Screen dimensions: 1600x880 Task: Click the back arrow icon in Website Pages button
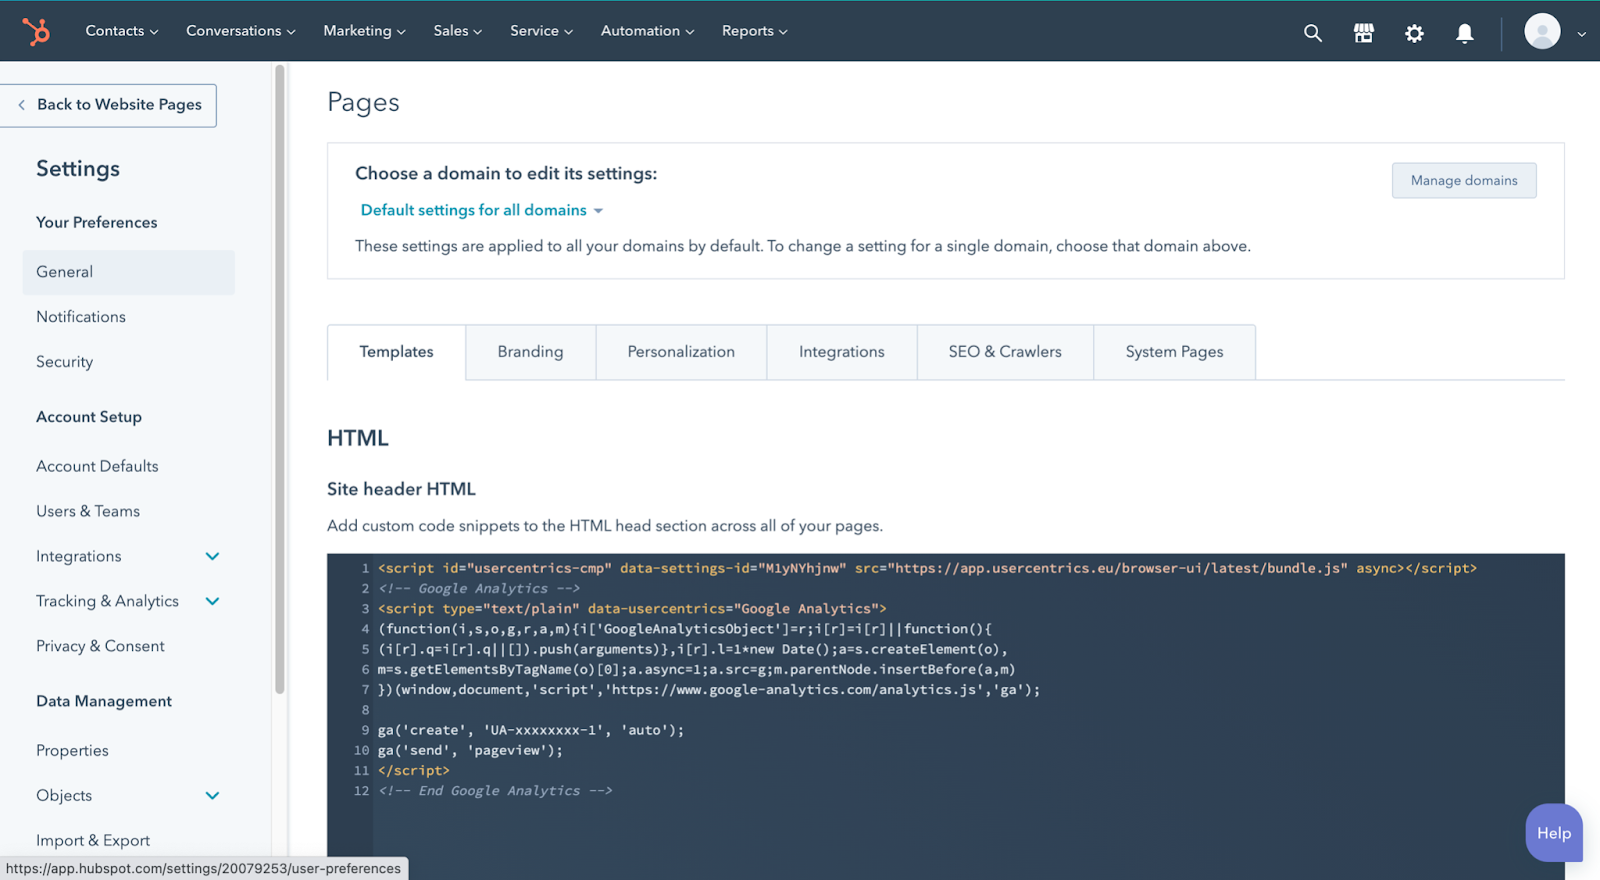pos(22,105)
